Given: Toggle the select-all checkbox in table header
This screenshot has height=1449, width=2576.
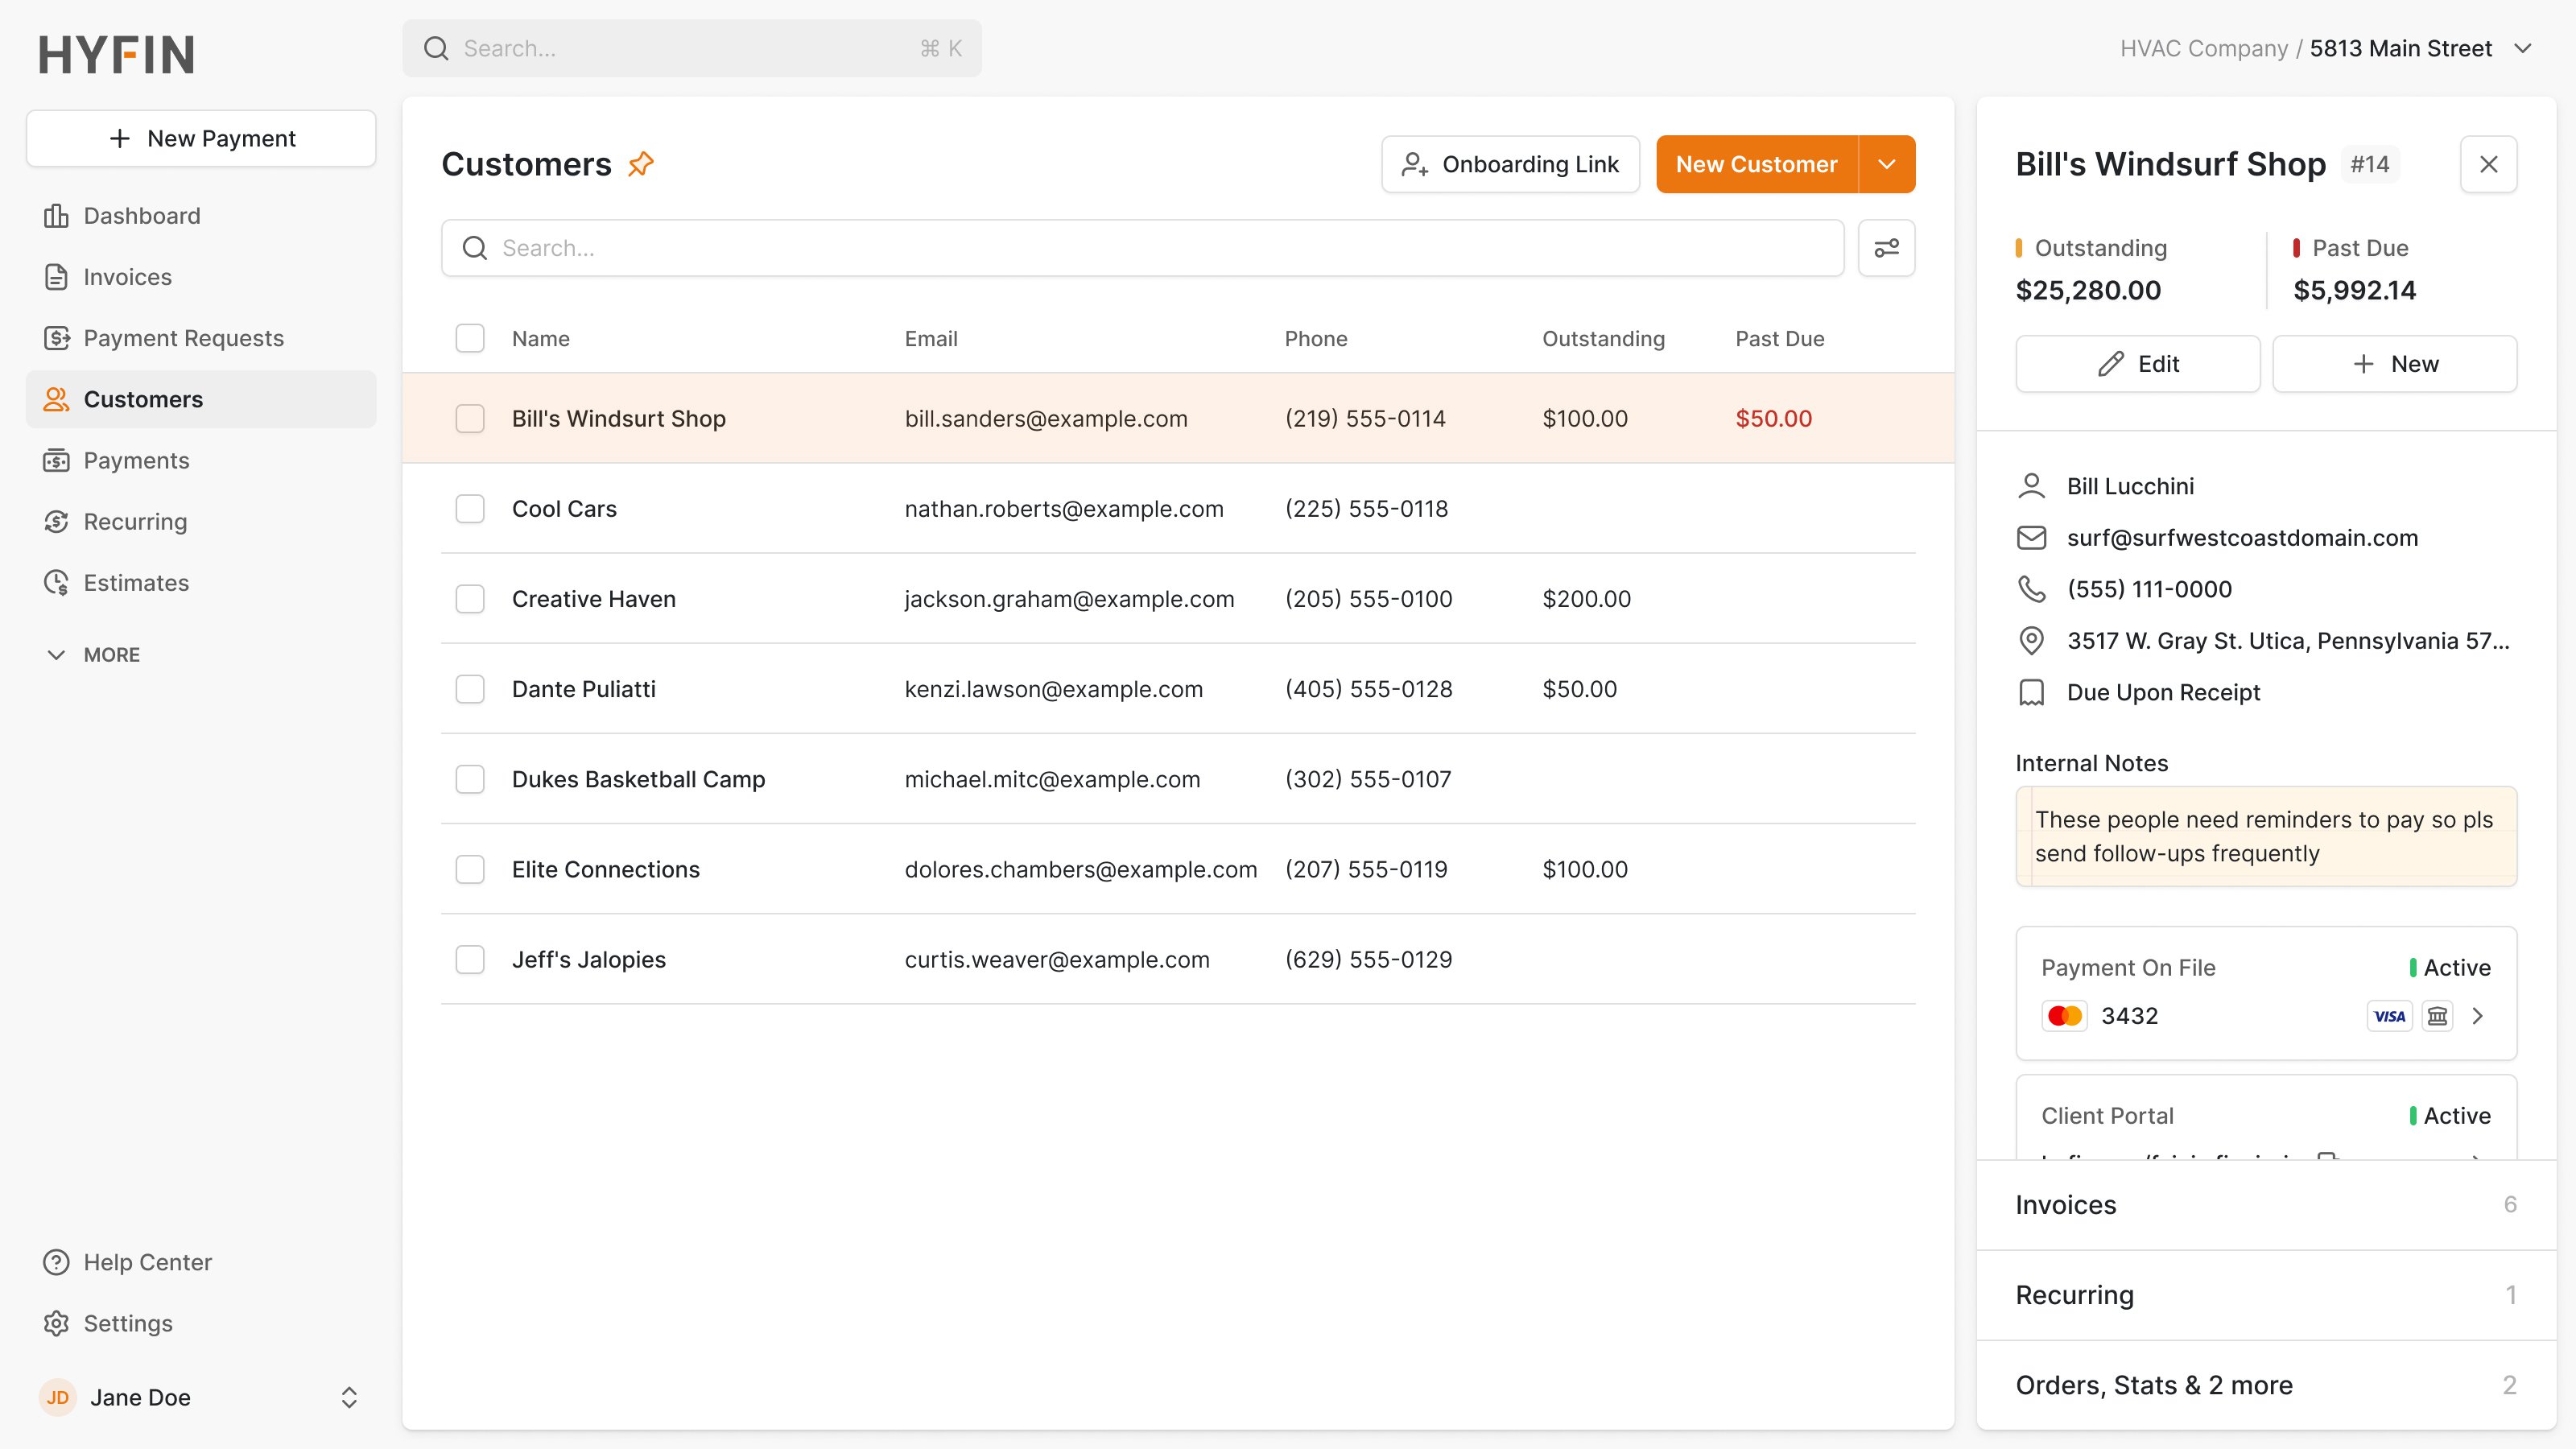Looking at the screenshot, I should 470,338.
